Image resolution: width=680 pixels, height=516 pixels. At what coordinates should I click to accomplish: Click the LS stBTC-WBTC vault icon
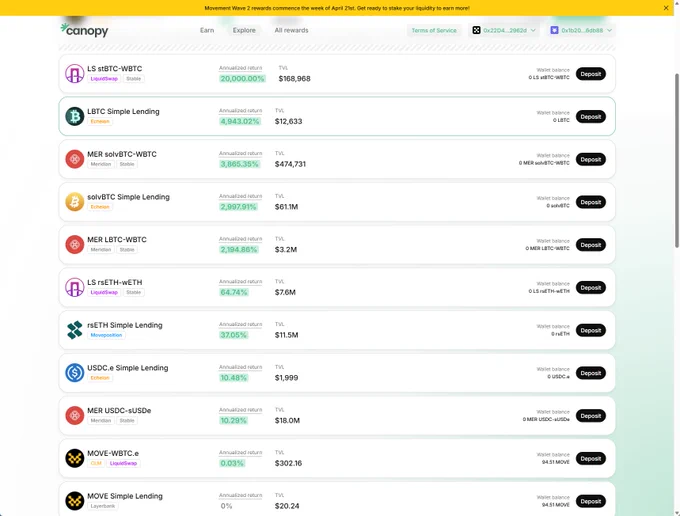pyautogui.click(x=75, y=74)
